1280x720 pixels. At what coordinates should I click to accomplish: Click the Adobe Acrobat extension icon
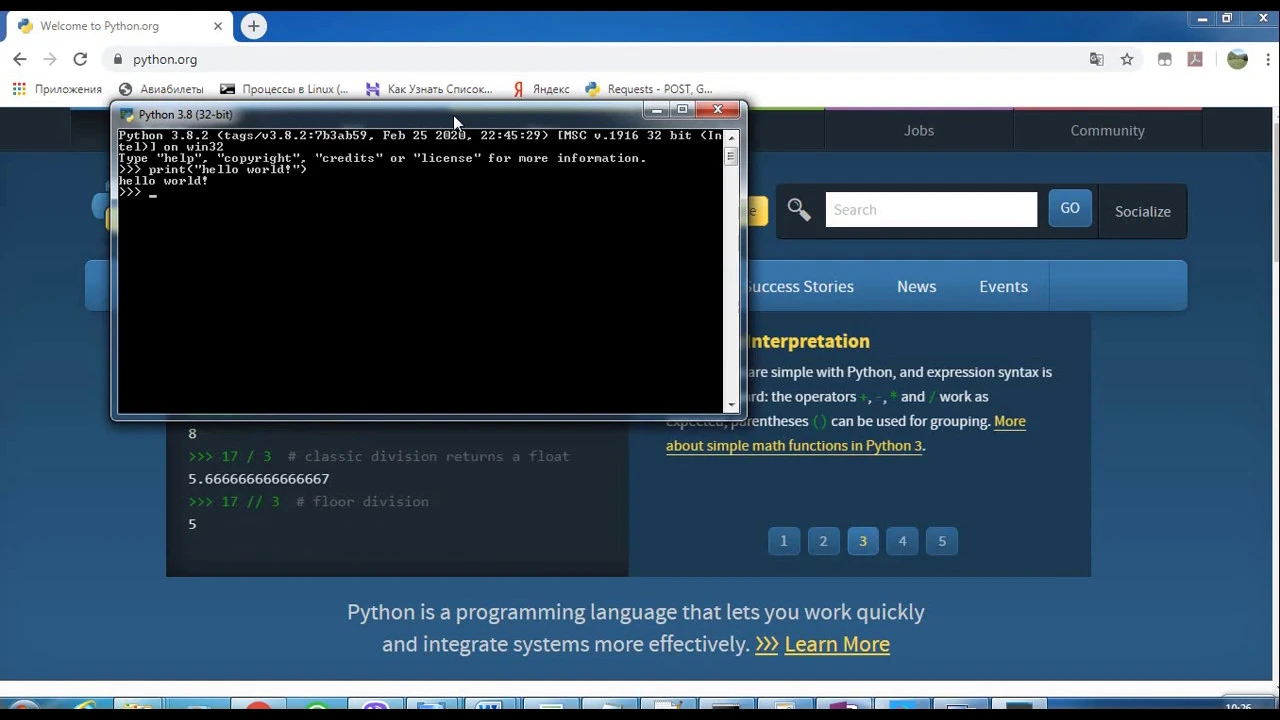click(x=1195, y=59)
